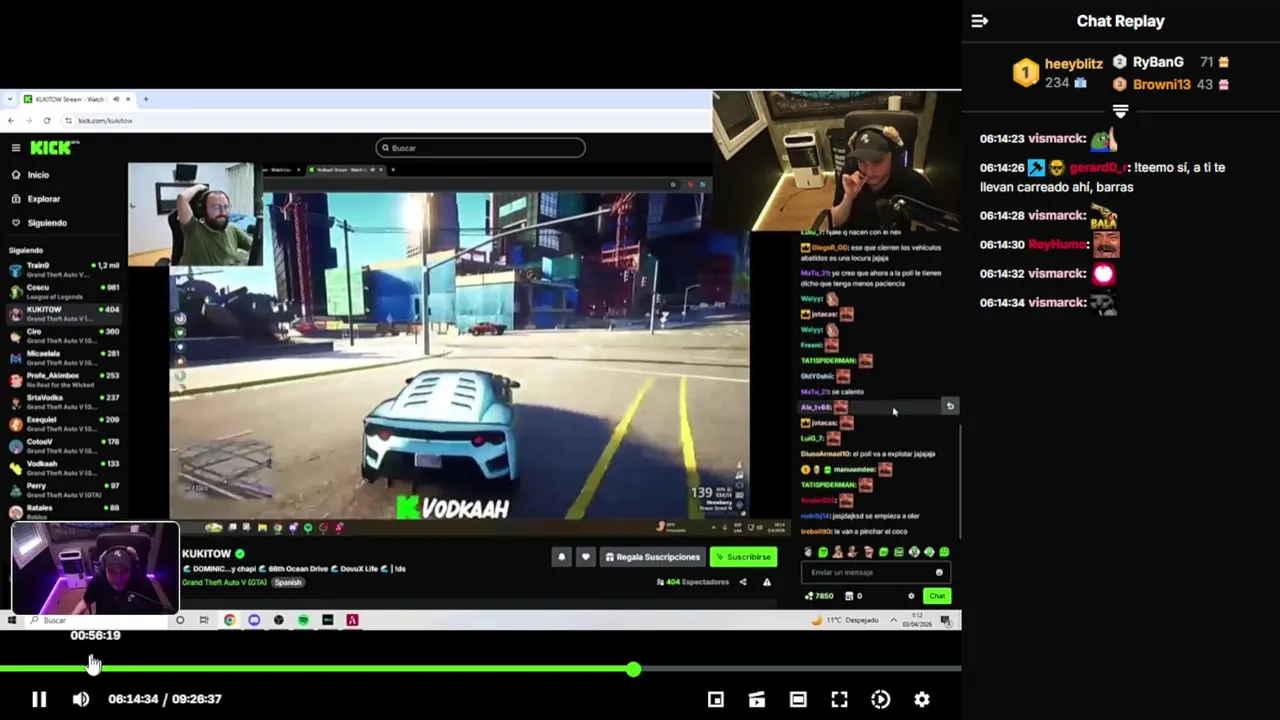Click the green seek bar handle
Screen dimensions: 1280x720
[x=633, y=669]
